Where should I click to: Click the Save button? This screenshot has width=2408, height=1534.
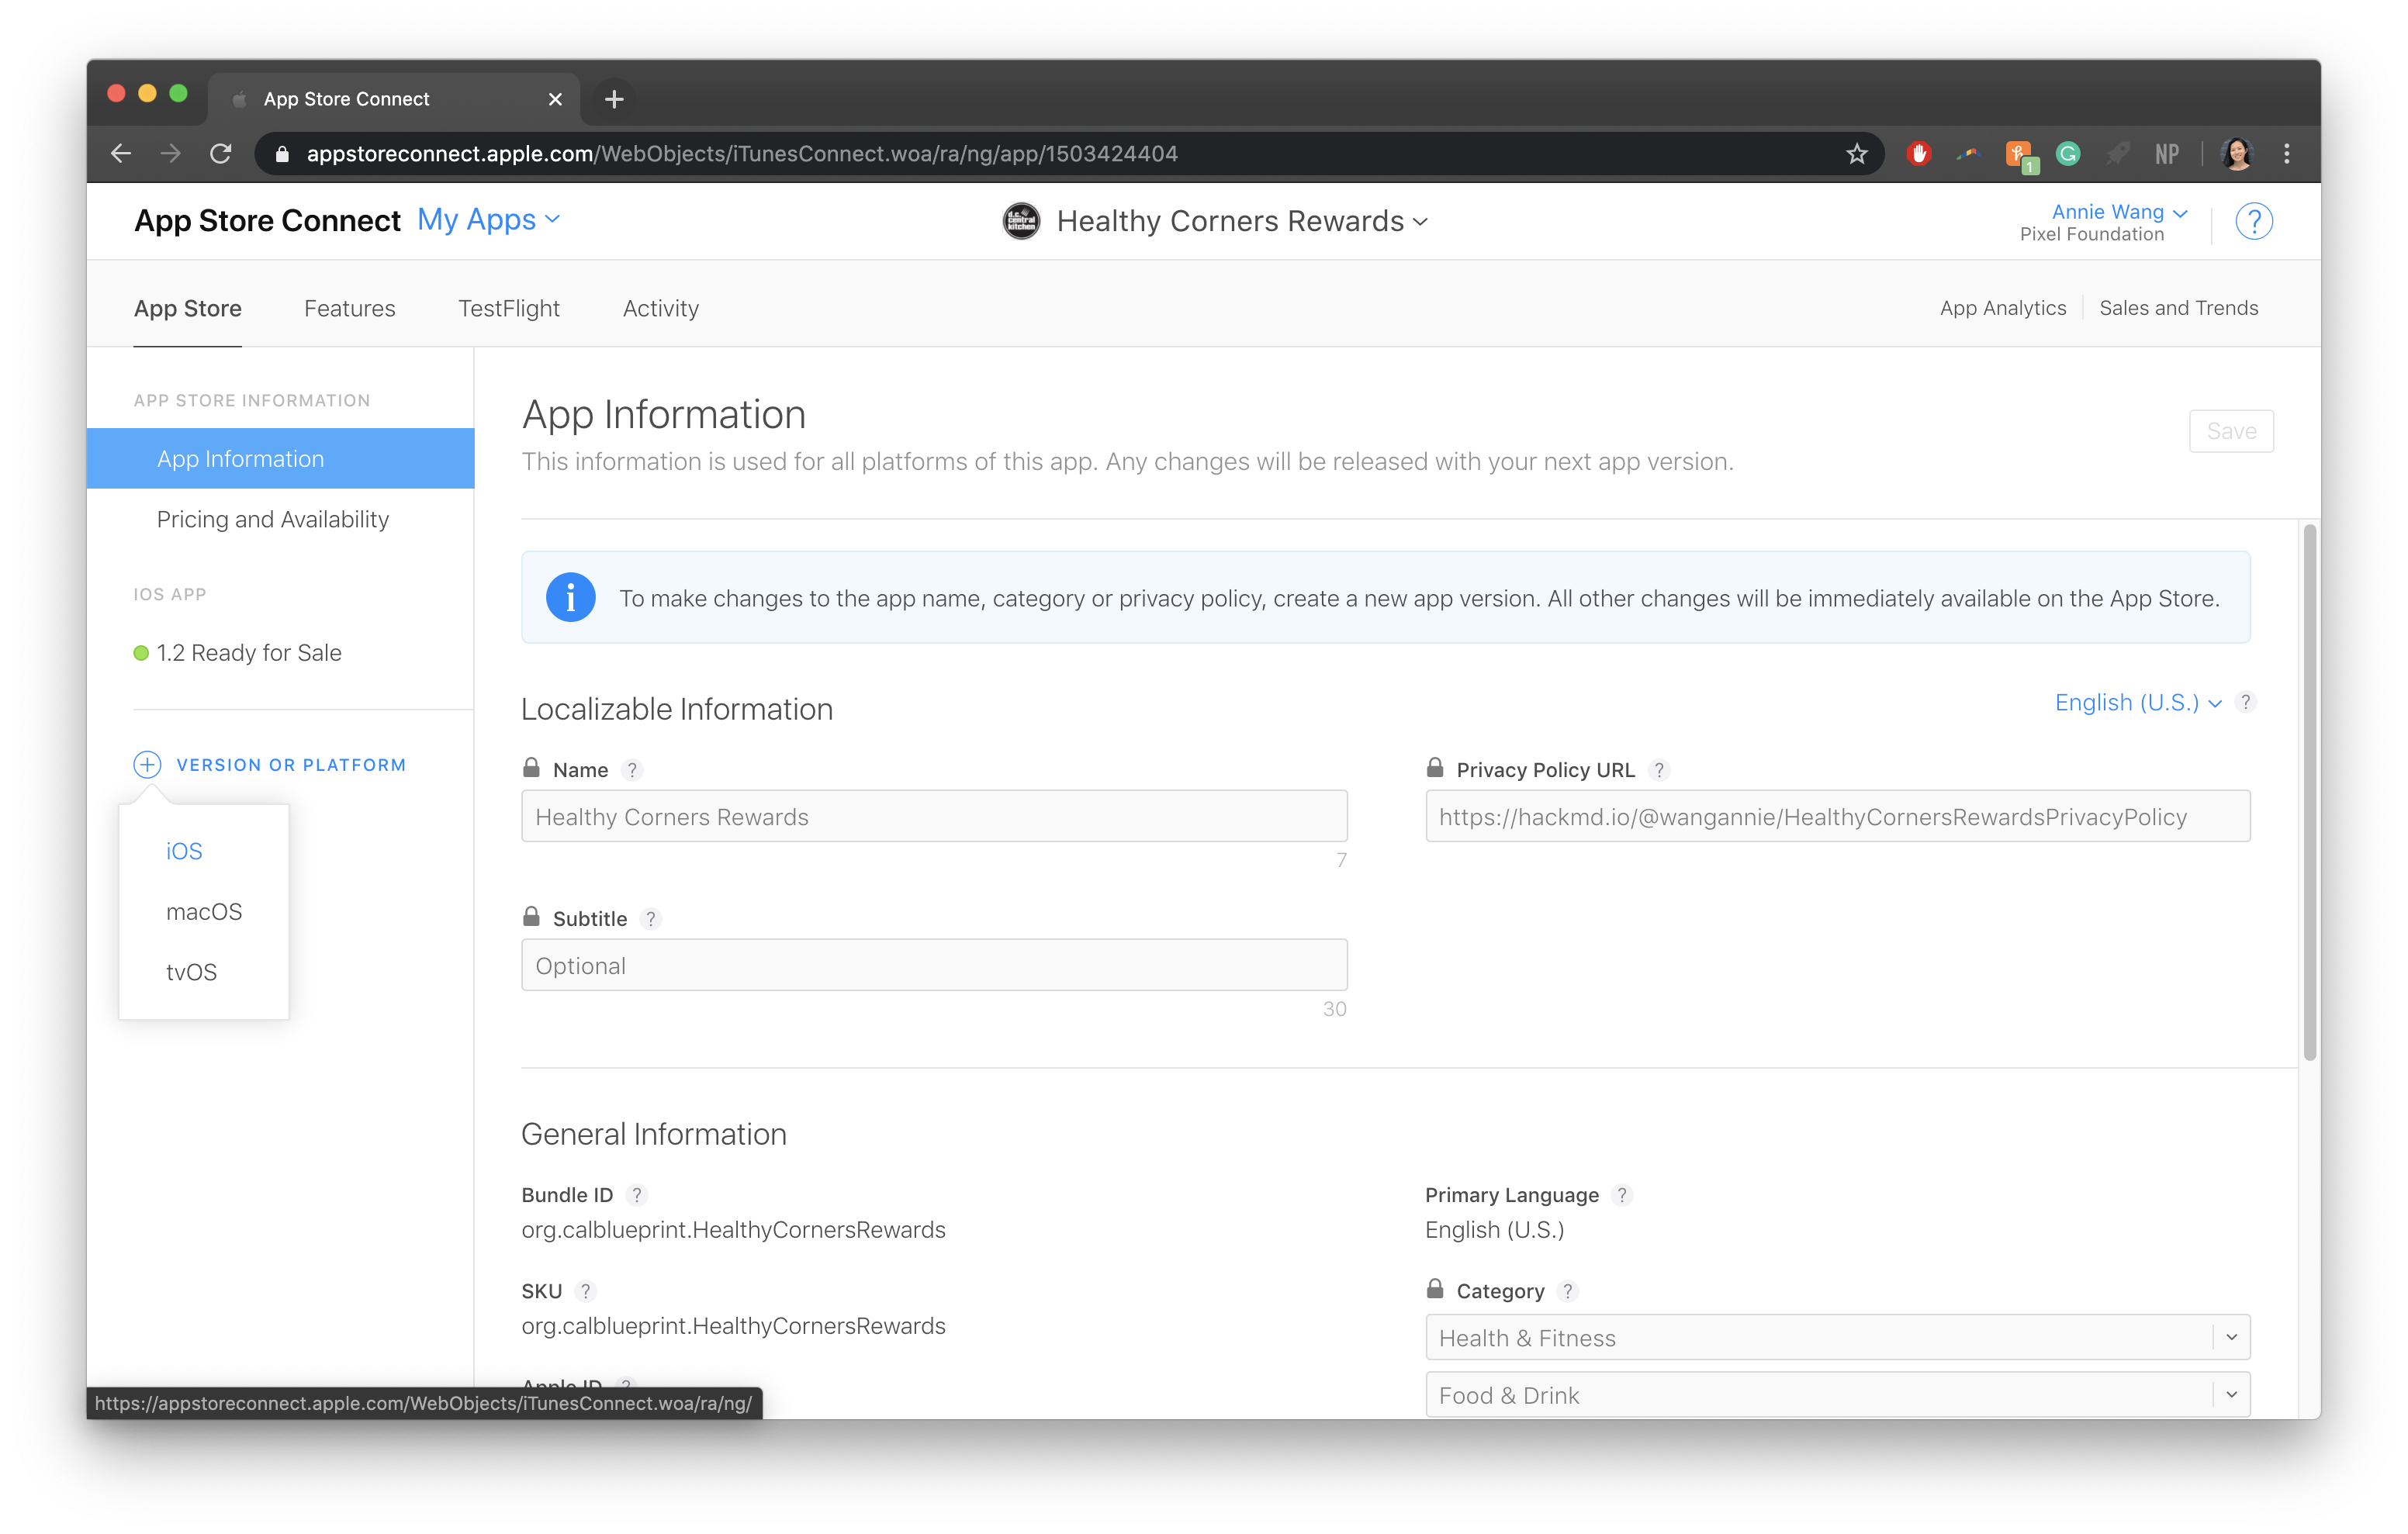pos(2230,428)
